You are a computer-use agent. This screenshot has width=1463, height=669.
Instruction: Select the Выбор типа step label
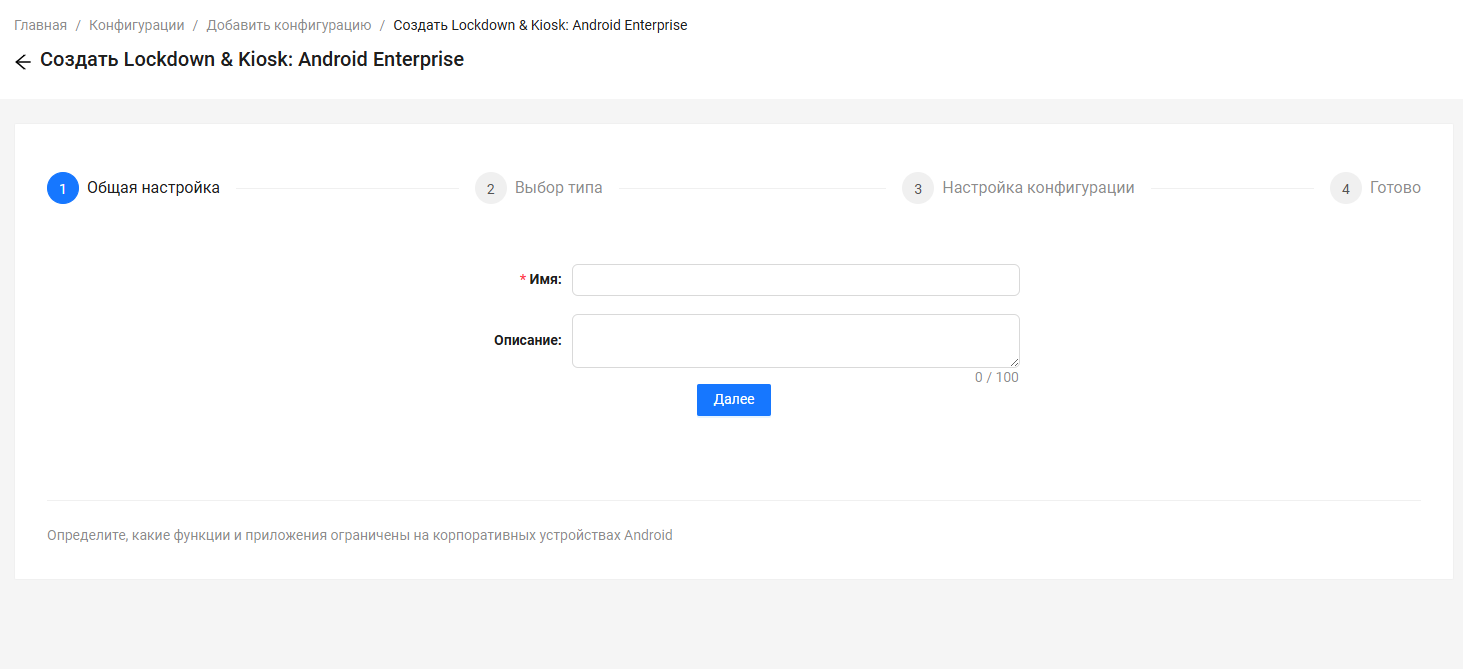(558, 188)
